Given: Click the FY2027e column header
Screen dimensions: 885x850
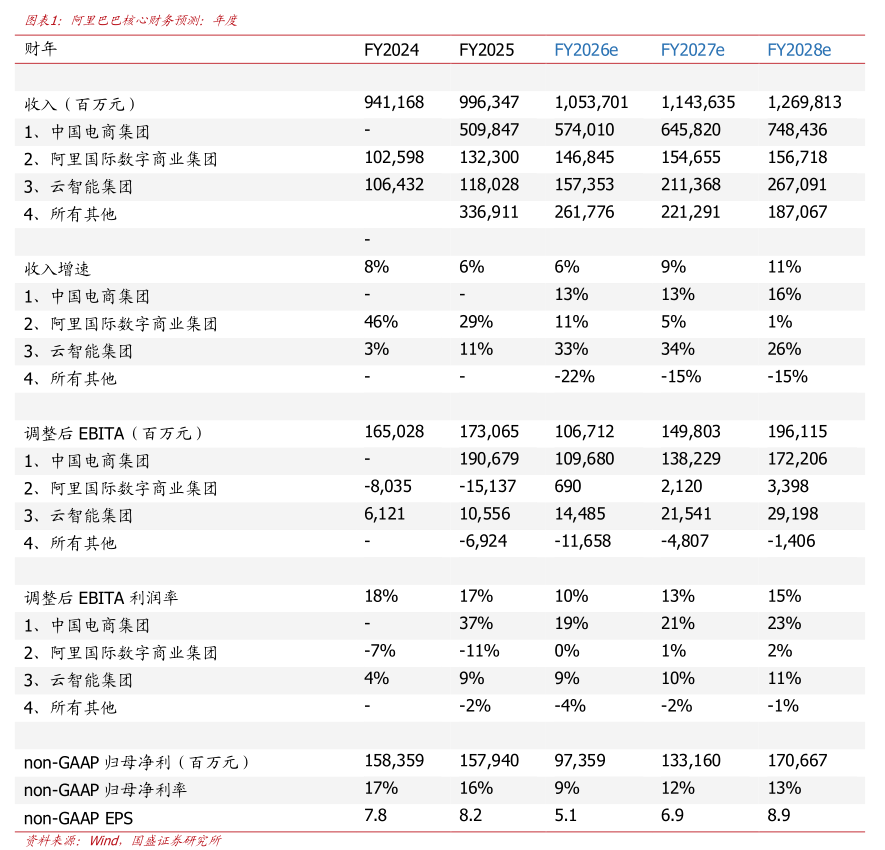Looking at the screenshot, I should pos(692,50).
